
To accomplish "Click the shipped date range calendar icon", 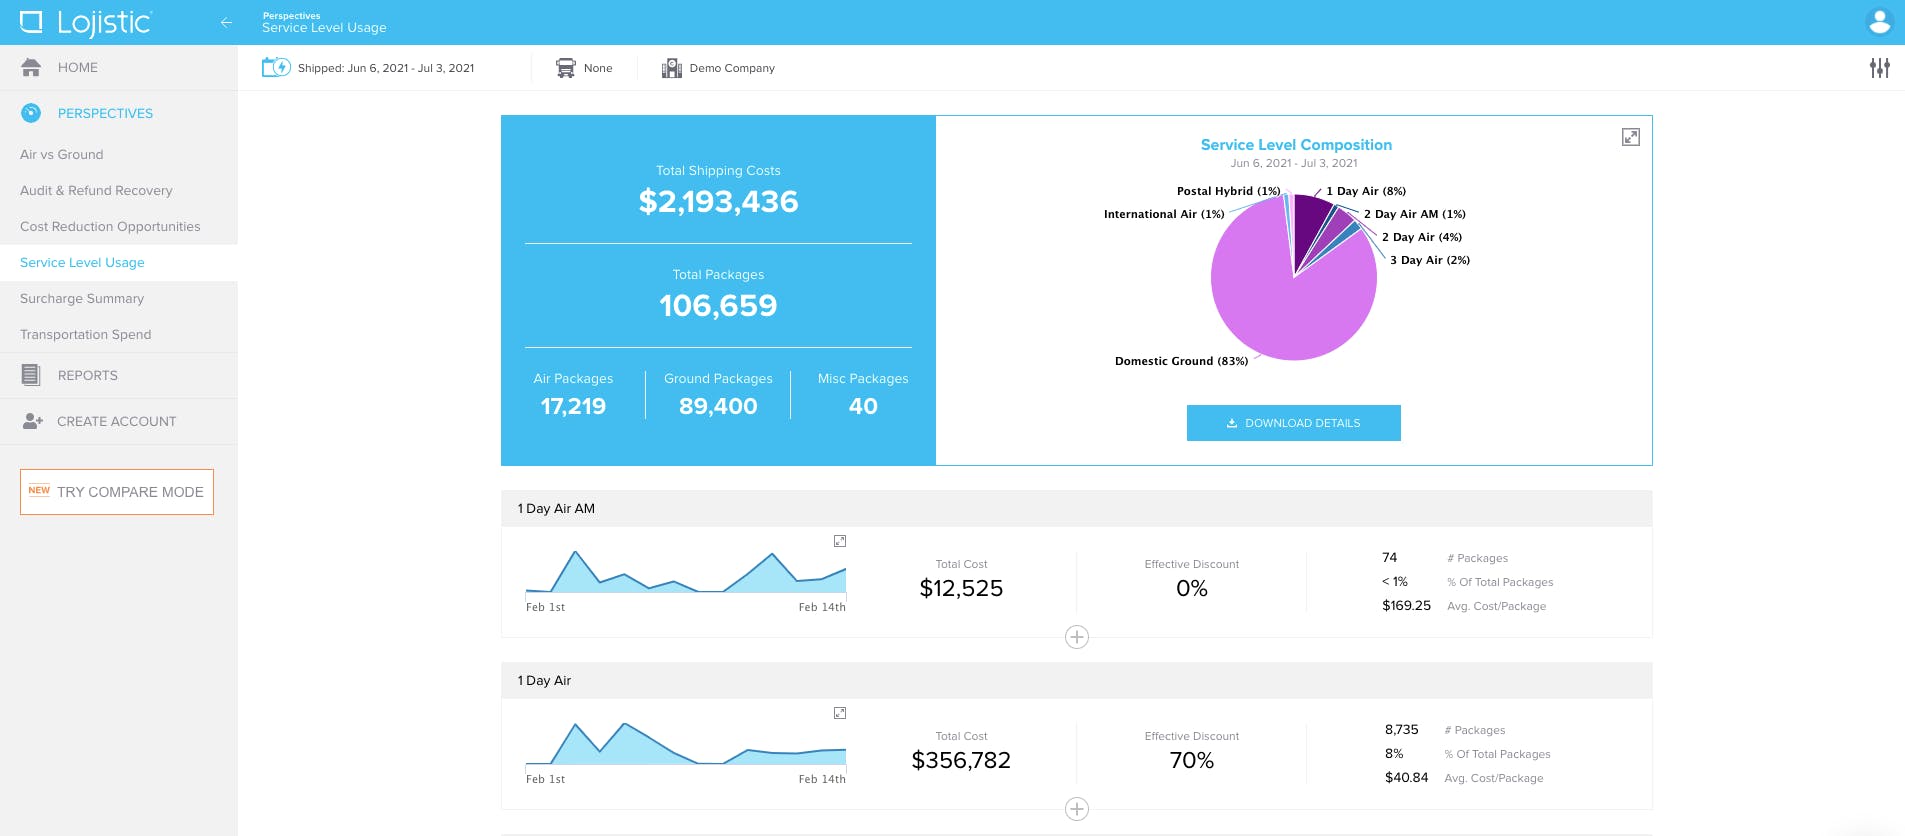I will click(275, 68).
